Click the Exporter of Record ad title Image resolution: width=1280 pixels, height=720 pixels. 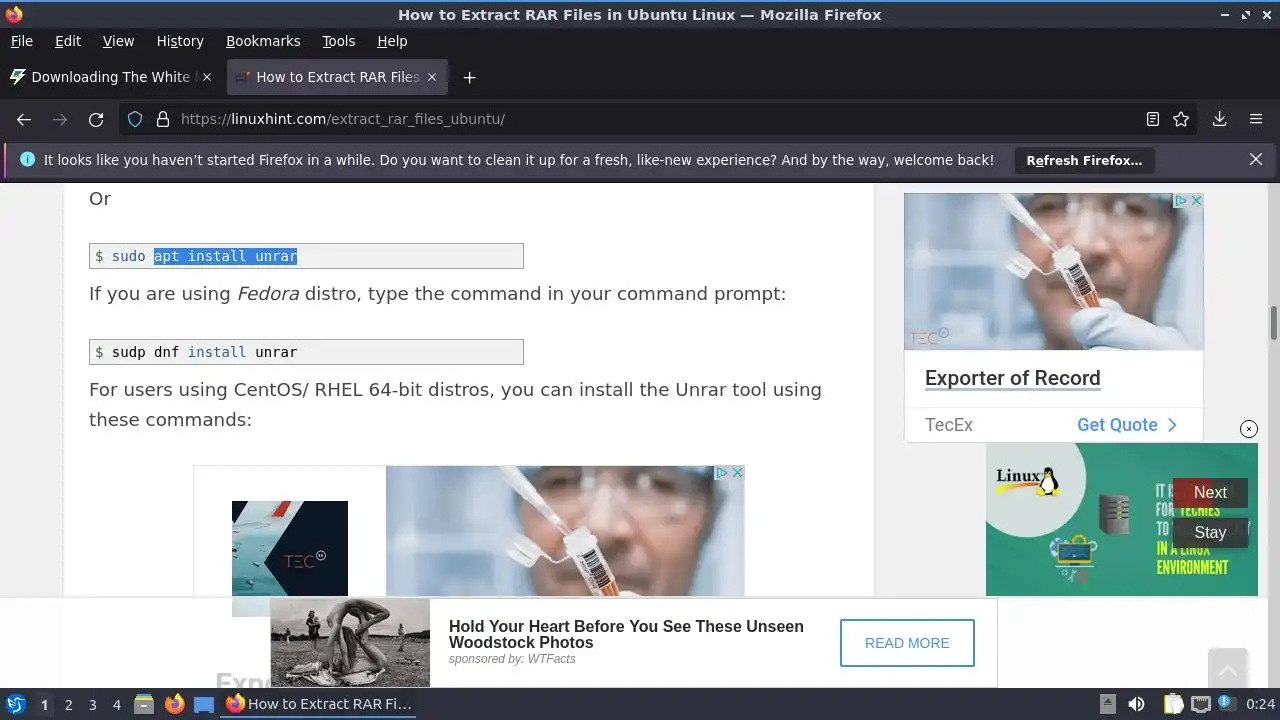tap(1012, 378)
